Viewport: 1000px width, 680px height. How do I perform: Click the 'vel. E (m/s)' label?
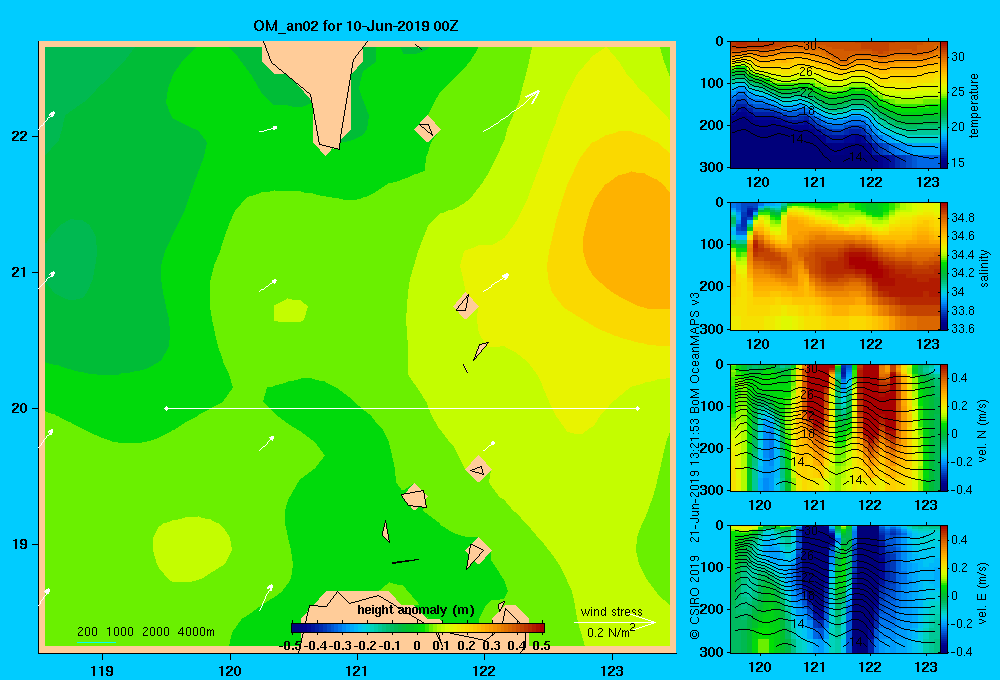tap(982, 592)
